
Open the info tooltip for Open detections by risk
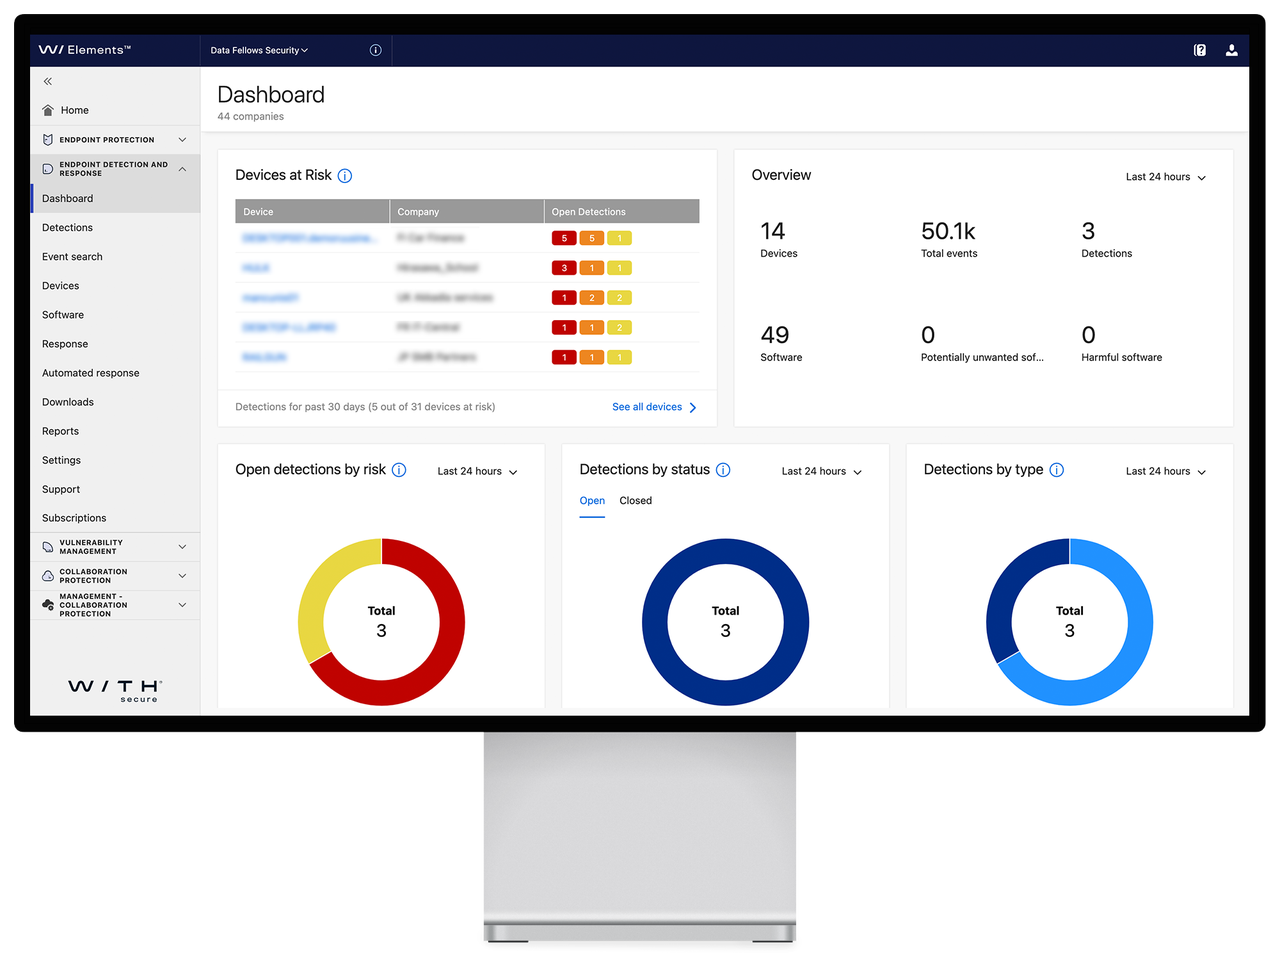[399, 469]
